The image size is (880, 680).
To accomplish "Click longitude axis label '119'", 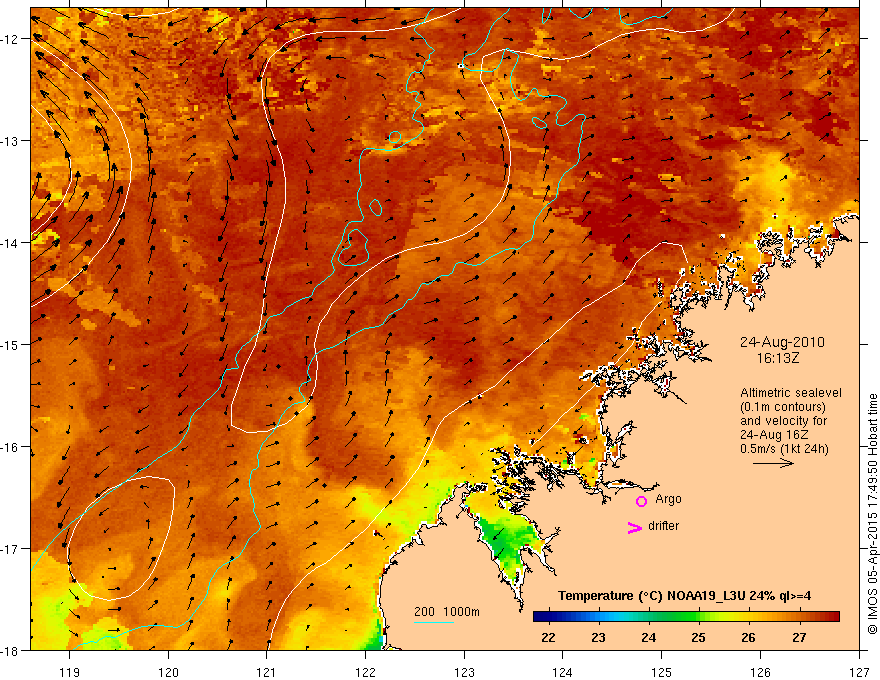I will (x=70, y=672).
